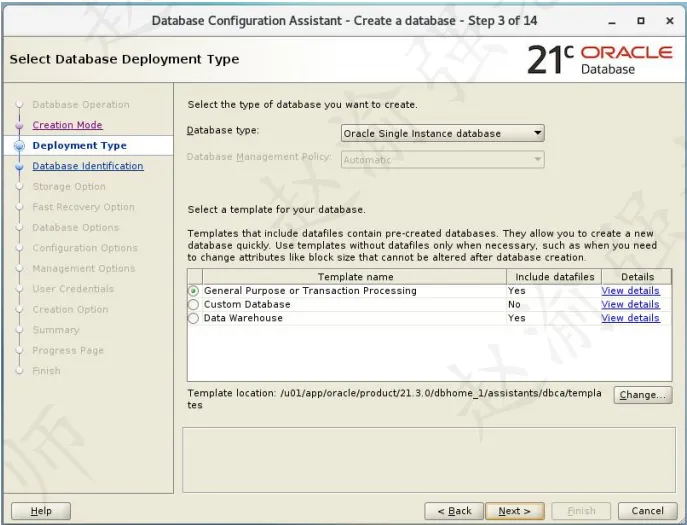Select the Data Warehouse template radio button
Screen dimensions: 687x525
[x=193, y=318]
